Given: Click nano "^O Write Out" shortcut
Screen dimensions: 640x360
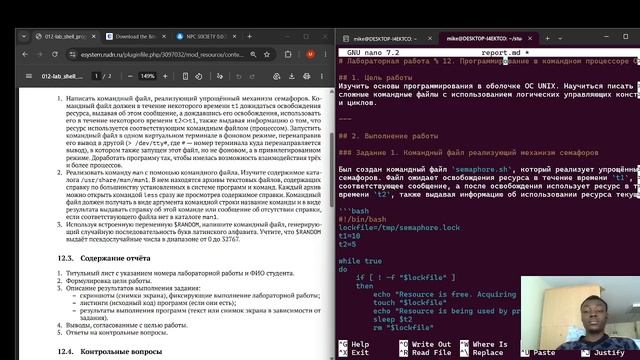Looking at the screenshot, I should [425, 344].
